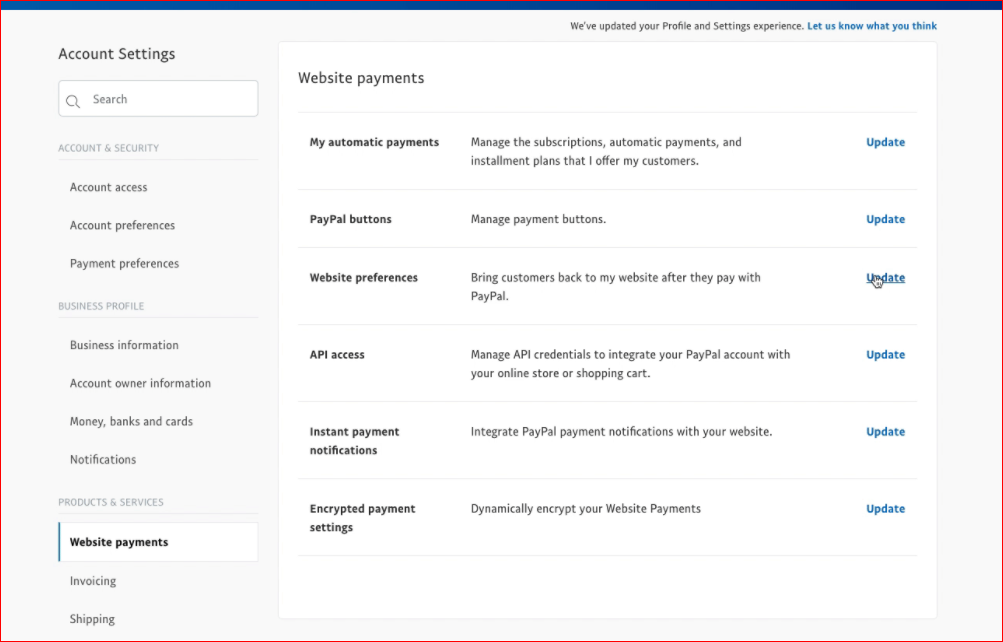This screenshot has height=642, width=1003.
Task: Click 'We've updated your Profile and Settings' notice
Action: (x=687, y=26)
